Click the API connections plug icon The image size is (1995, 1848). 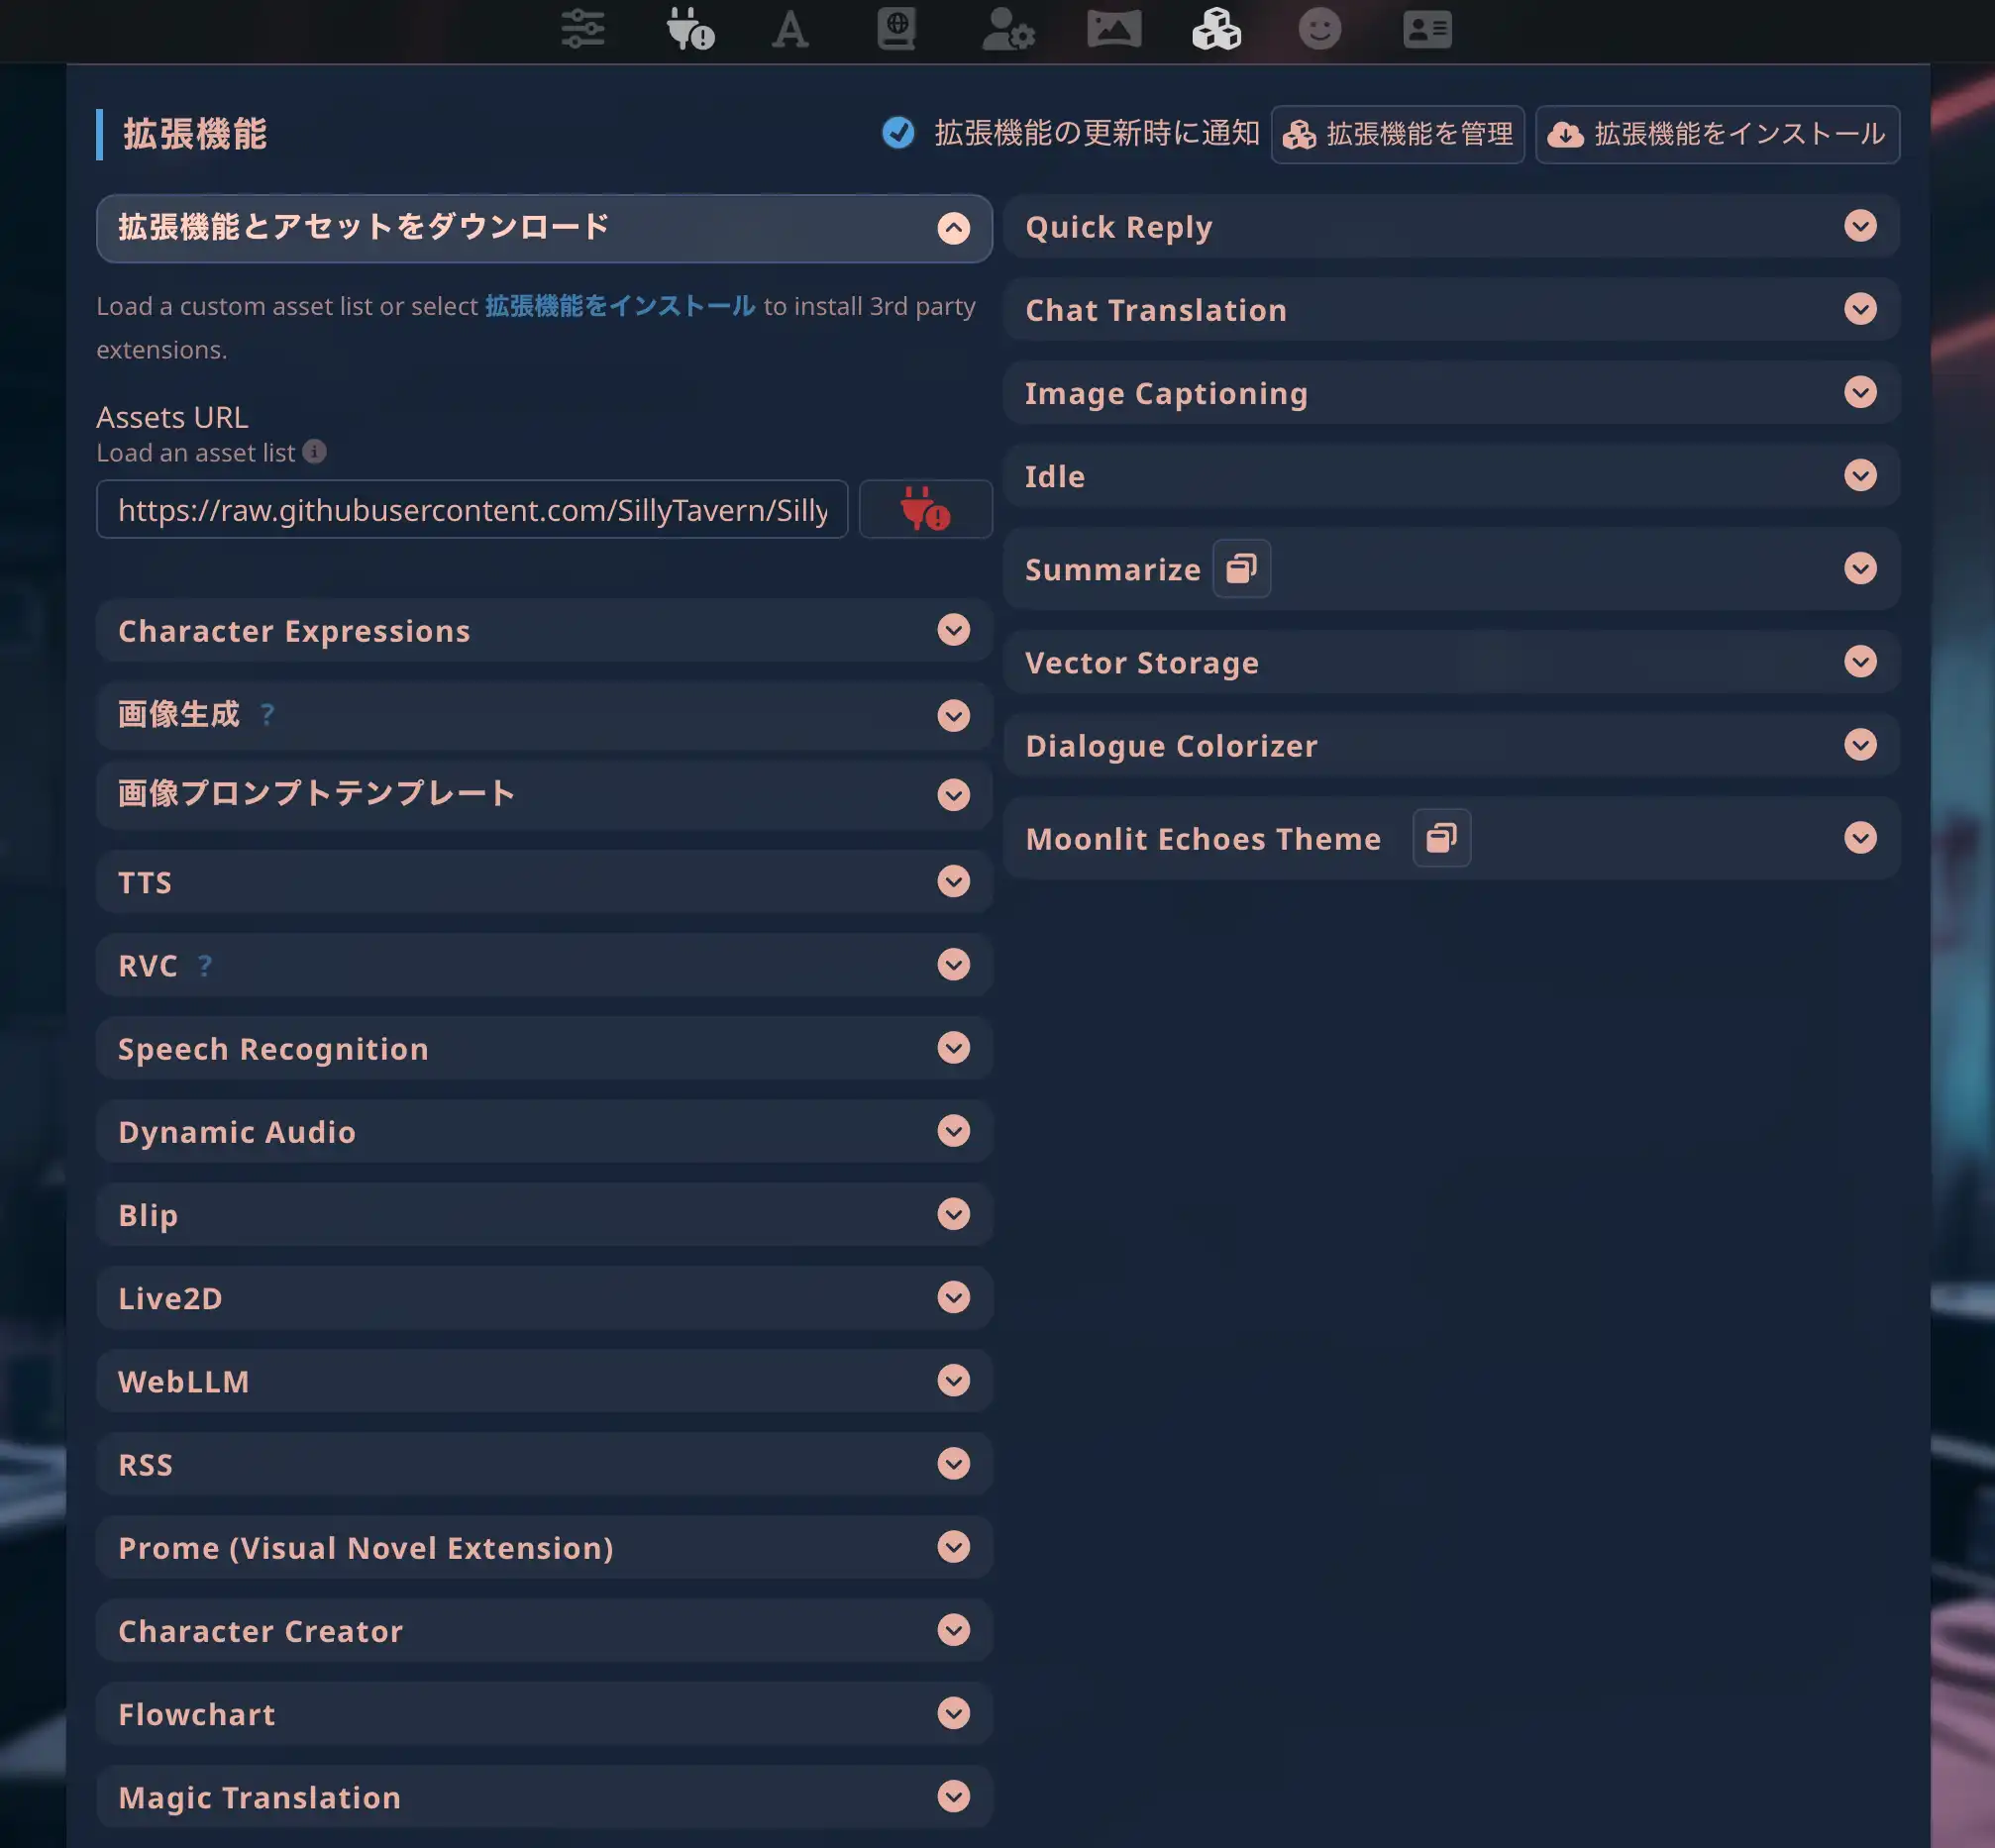tap(690, 29)
